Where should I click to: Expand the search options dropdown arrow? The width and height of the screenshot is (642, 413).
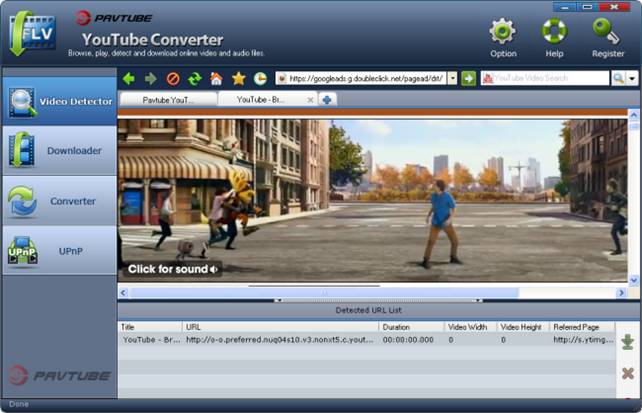(632, 78)
